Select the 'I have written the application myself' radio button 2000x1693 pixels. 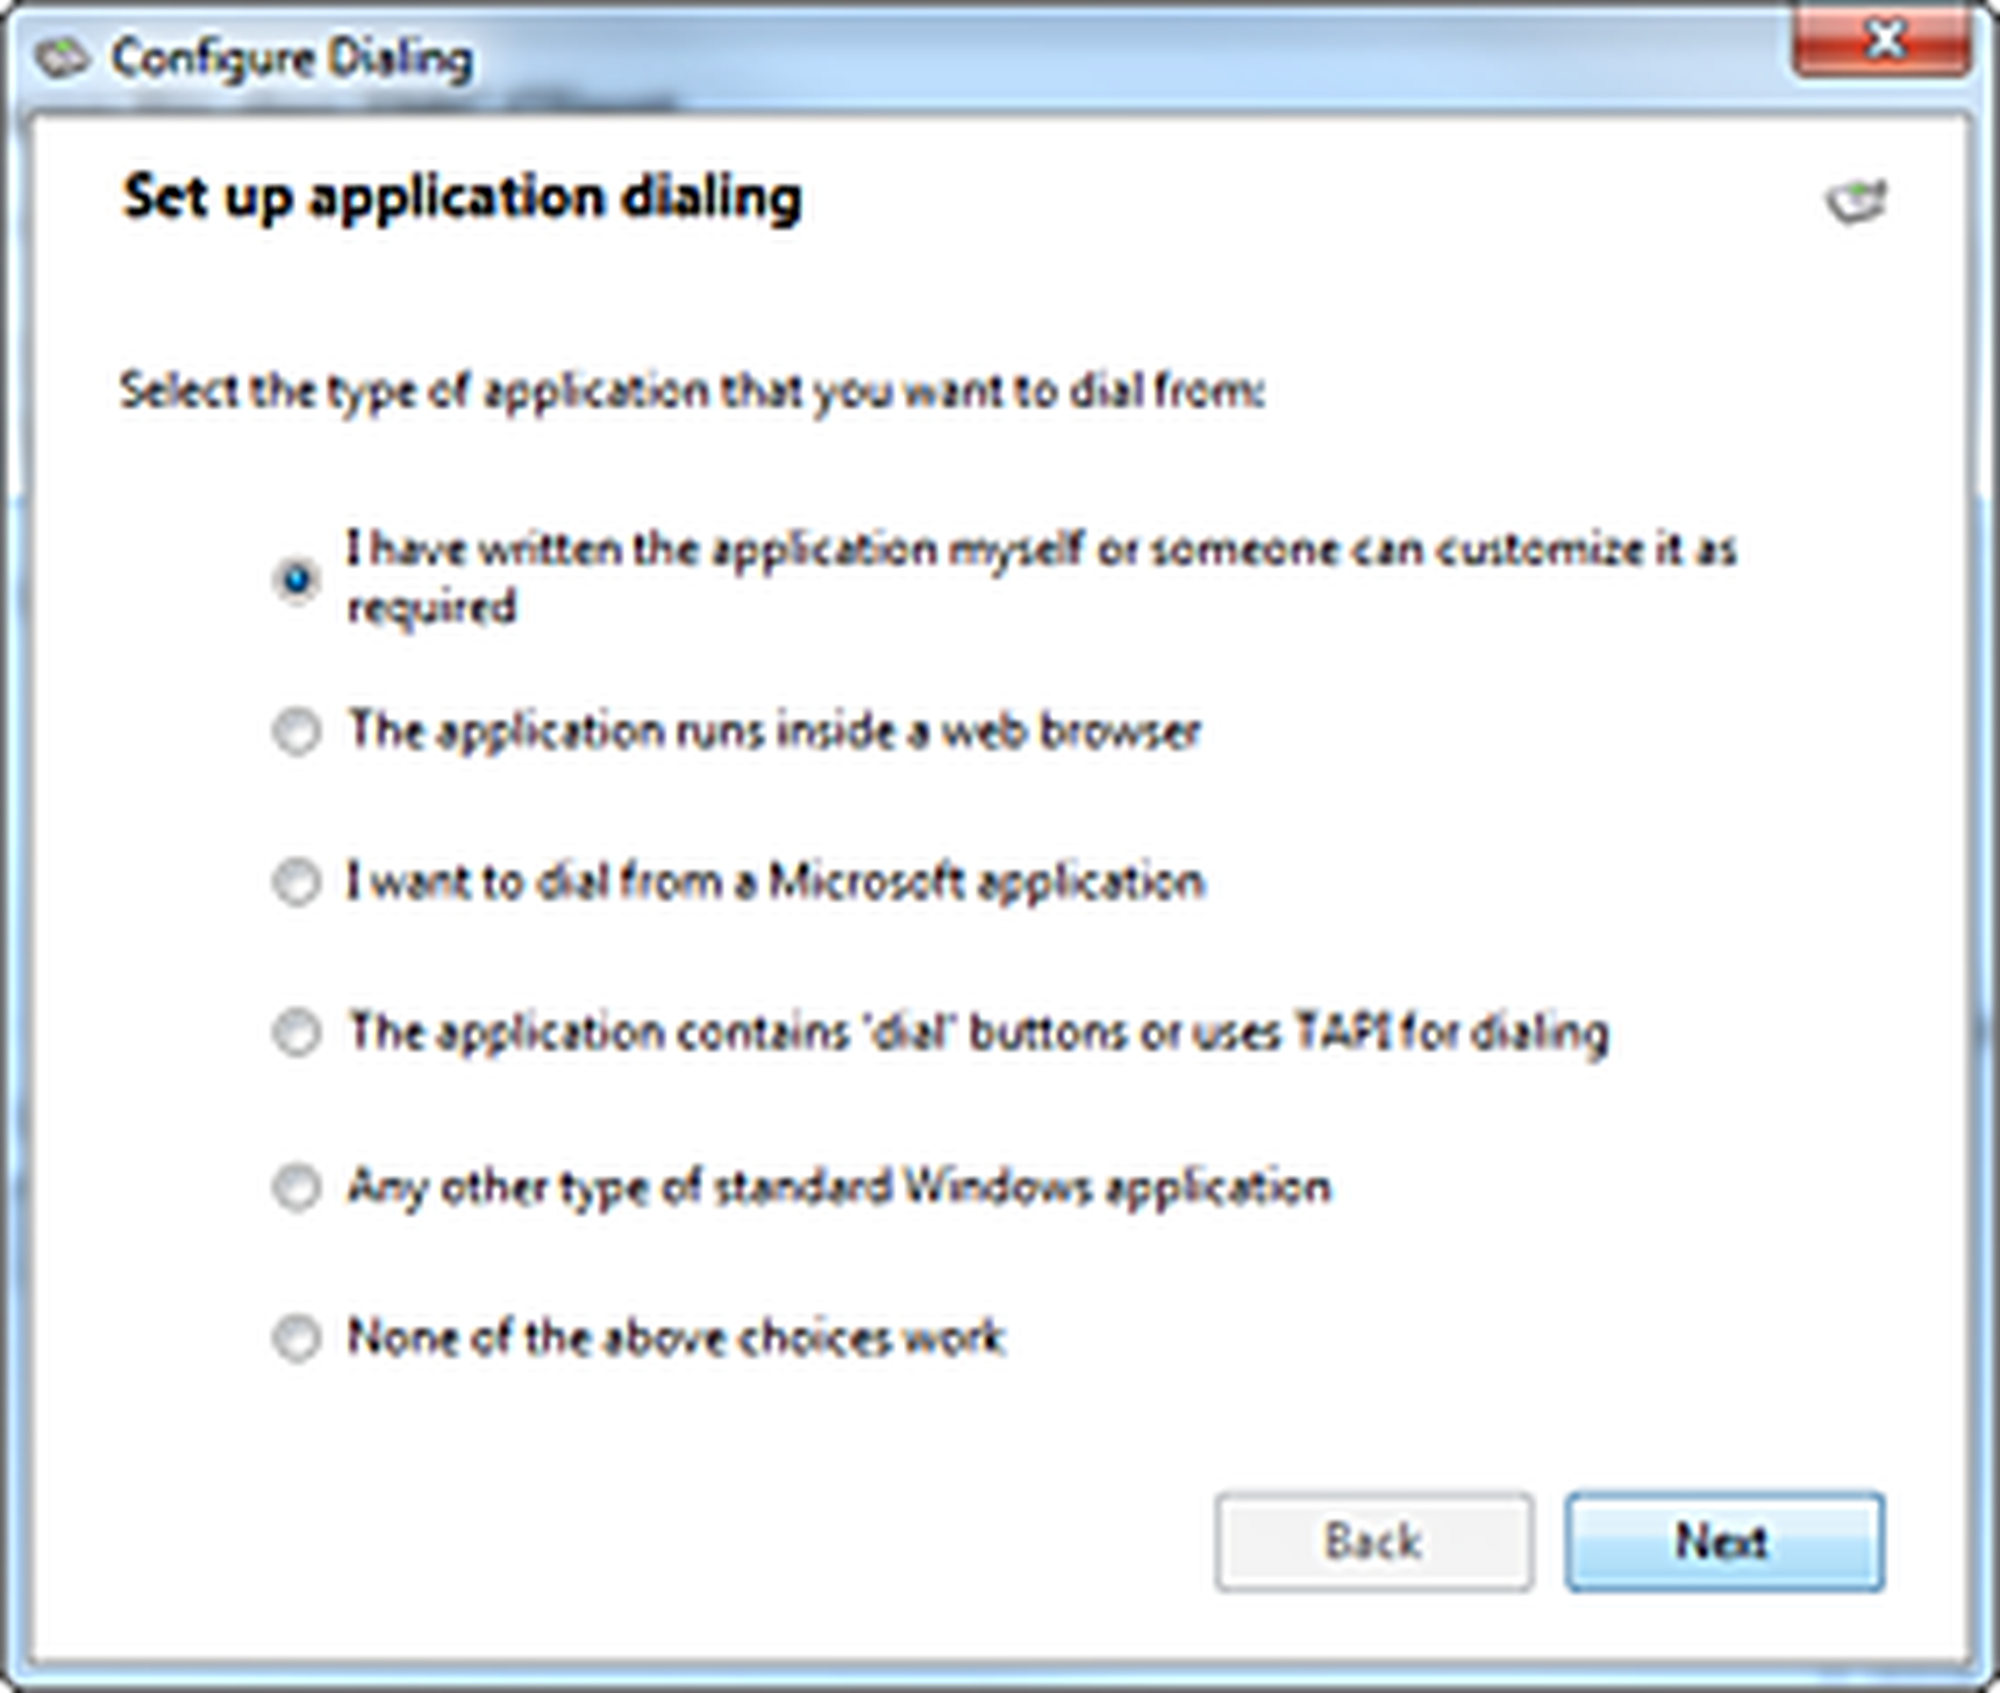[x=296, y=578]
